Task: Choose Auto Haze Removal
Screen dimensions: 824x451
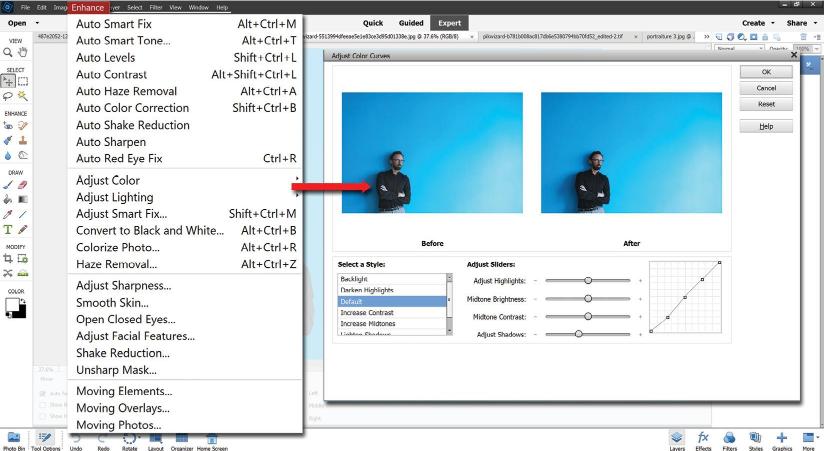Action: pos(185,91)
